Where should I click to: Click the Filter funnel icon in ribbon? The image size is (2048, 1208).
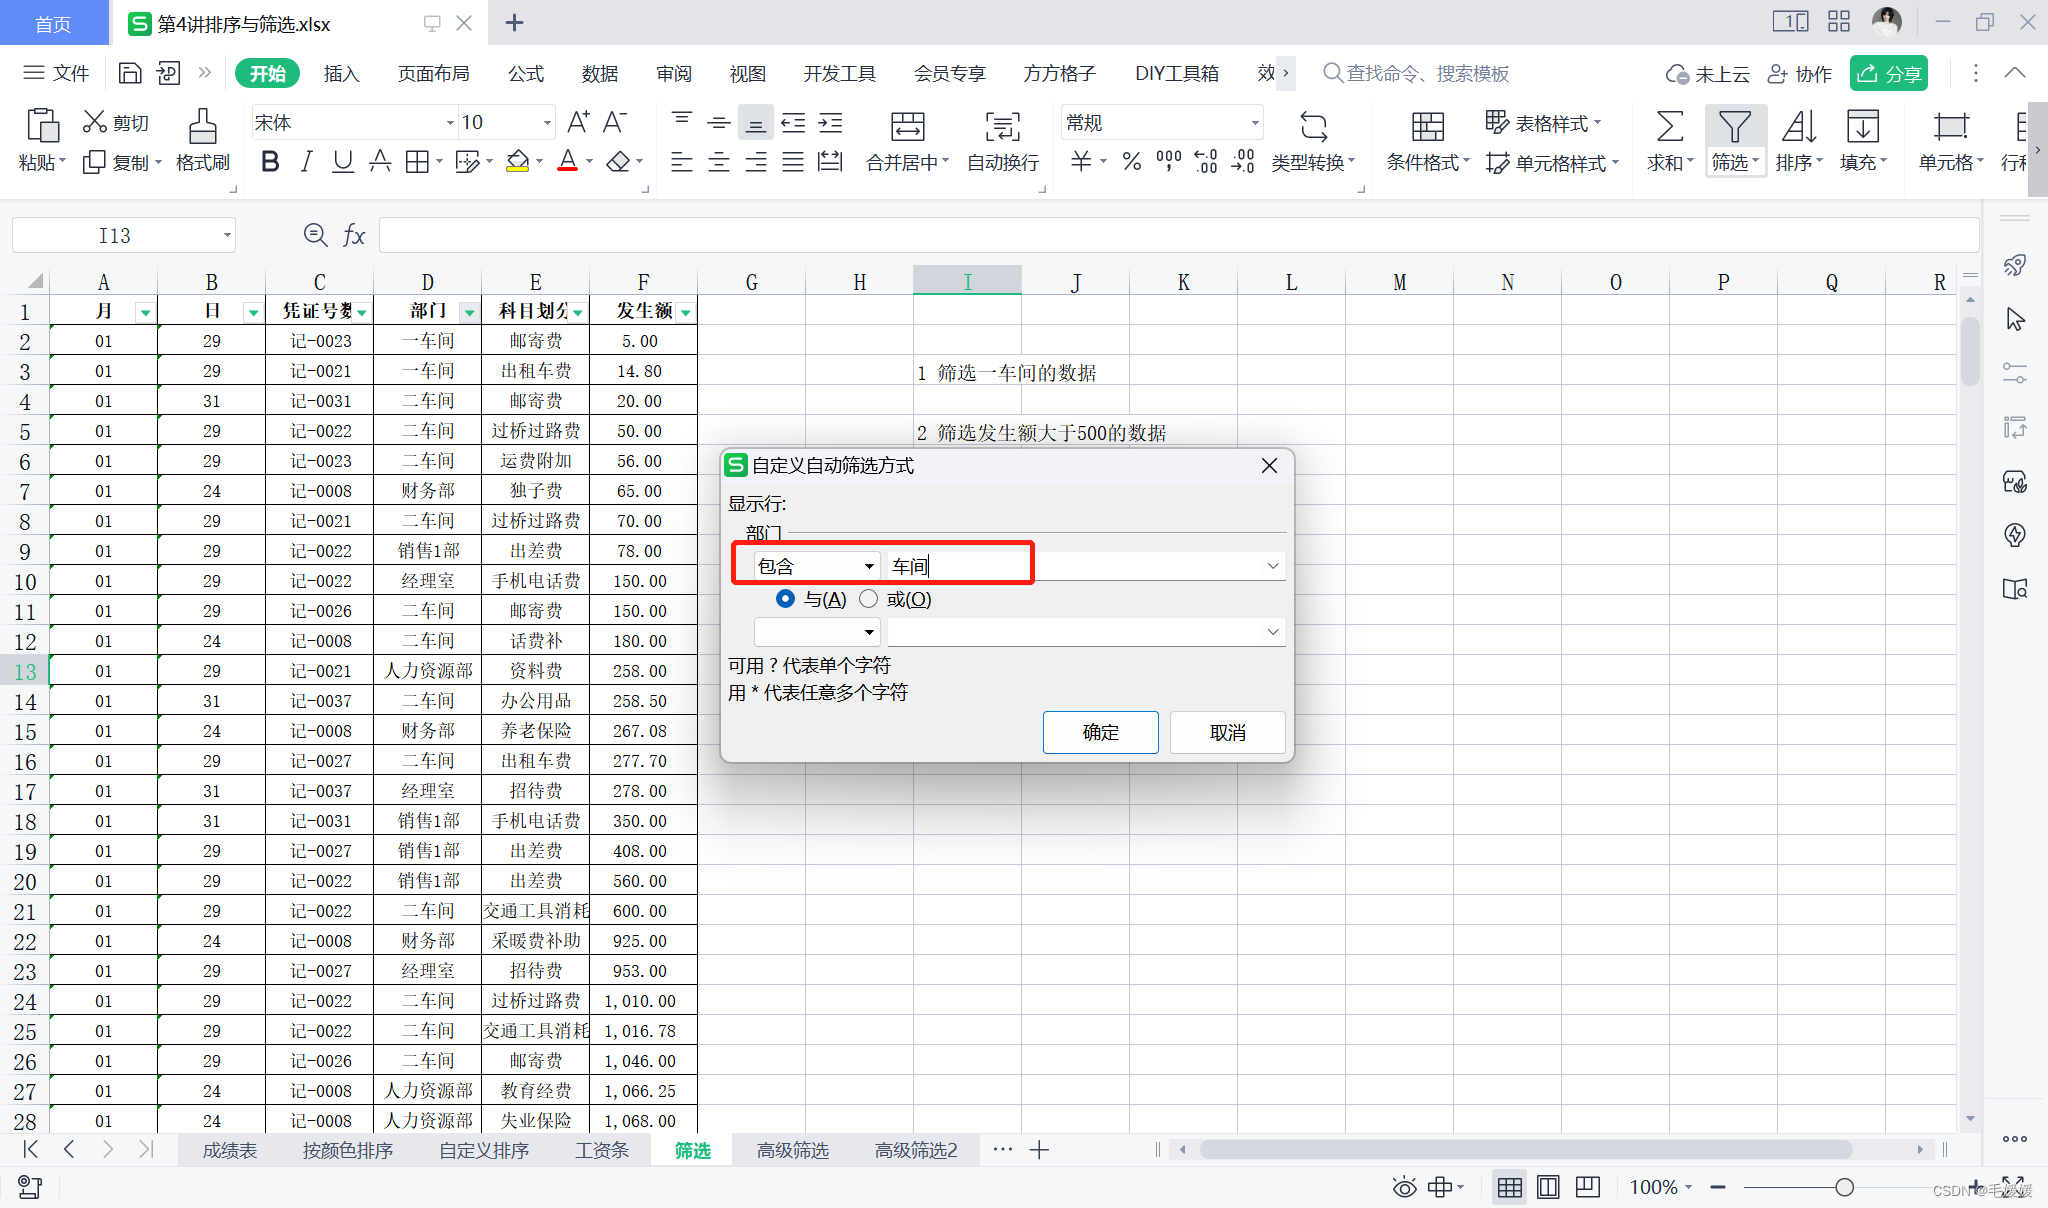pyautogui.click(x=1734, y=127)
